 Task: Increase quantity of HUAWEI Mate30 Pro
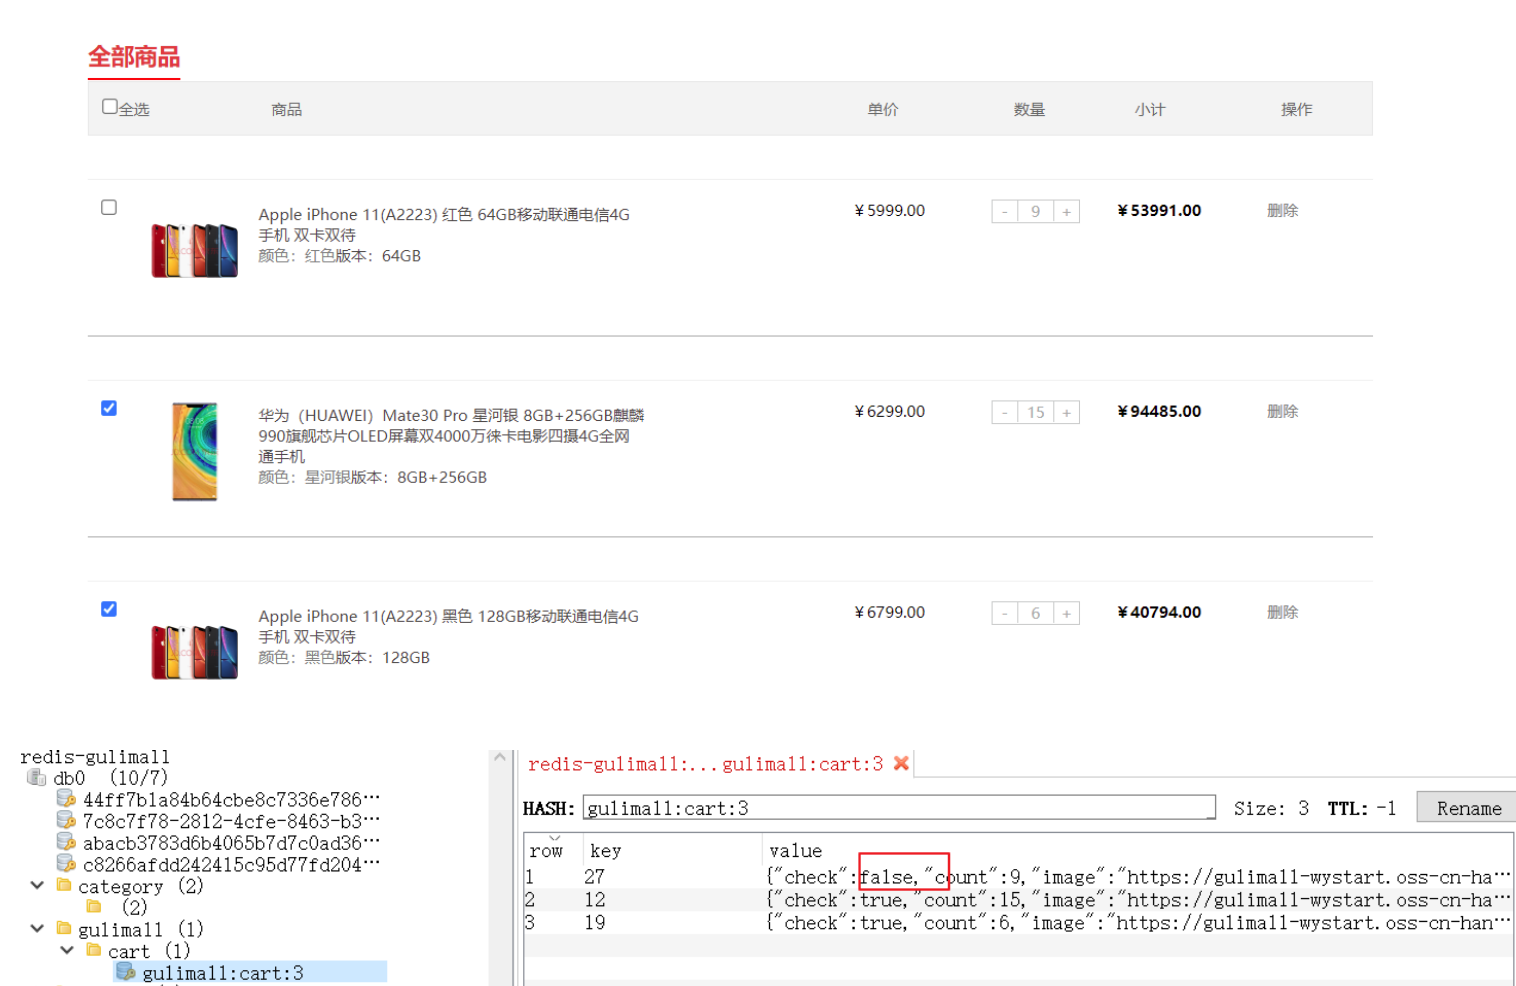click(x=1067, y=412)
